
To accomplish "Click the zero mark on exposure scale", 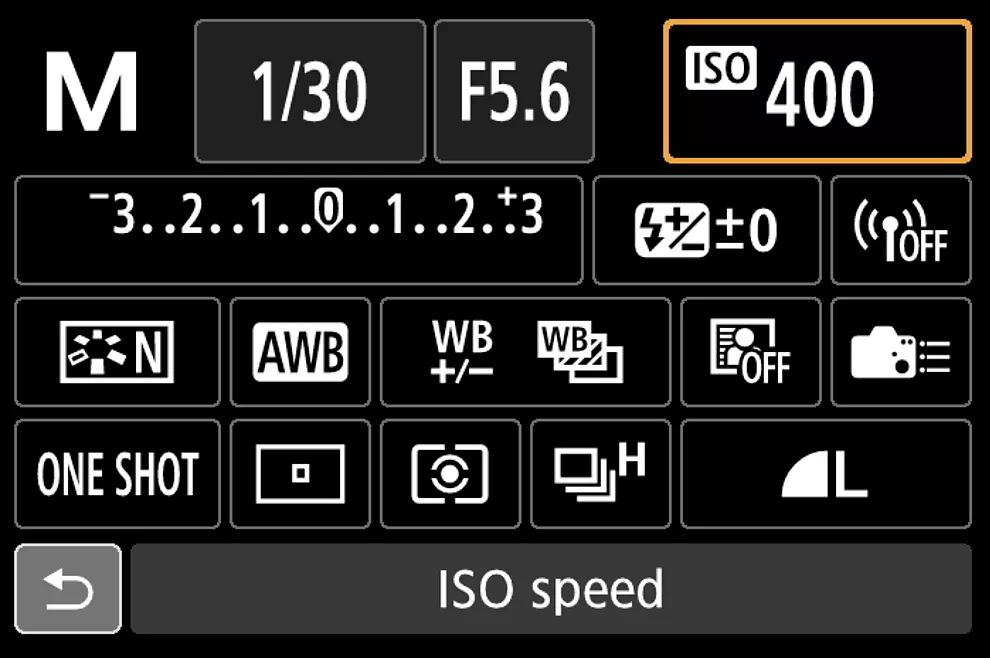I will pos(328,210).
